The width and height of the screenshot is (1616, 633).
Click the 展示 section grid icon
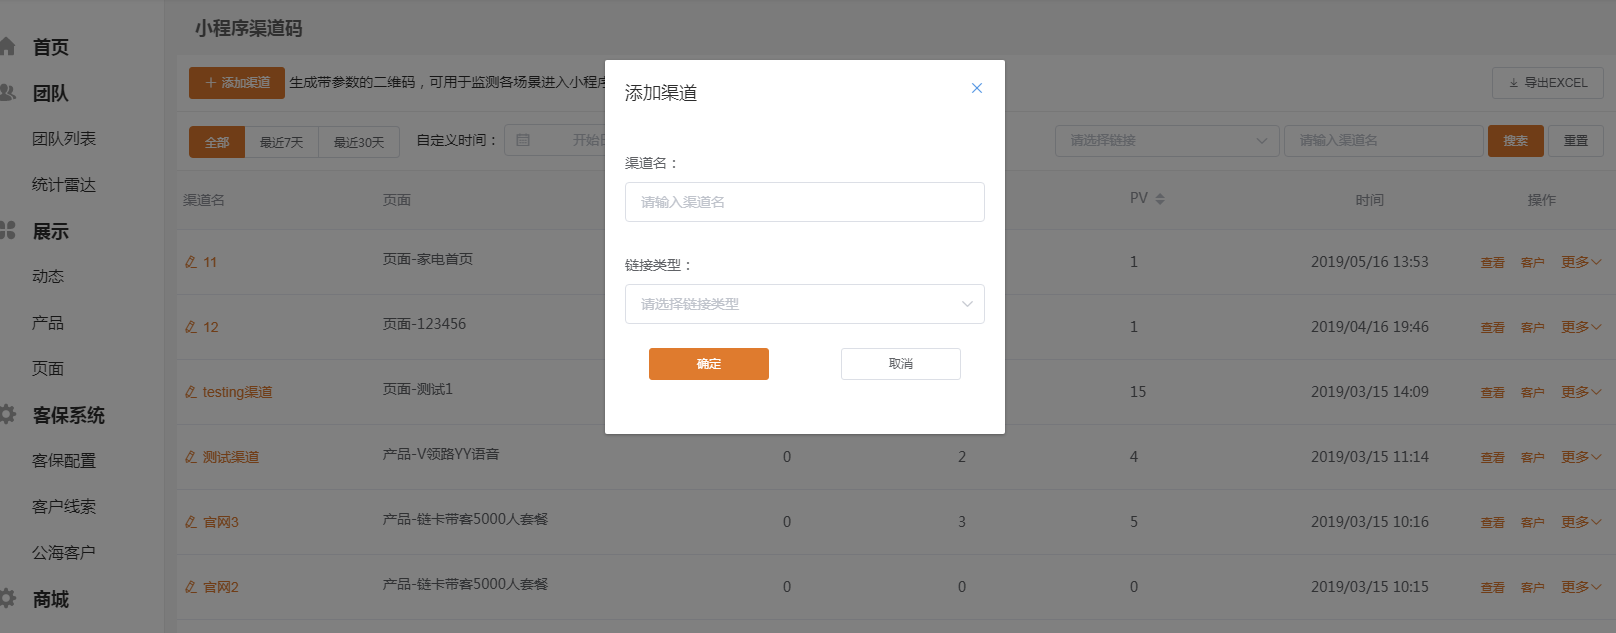[x=8, y=230]
